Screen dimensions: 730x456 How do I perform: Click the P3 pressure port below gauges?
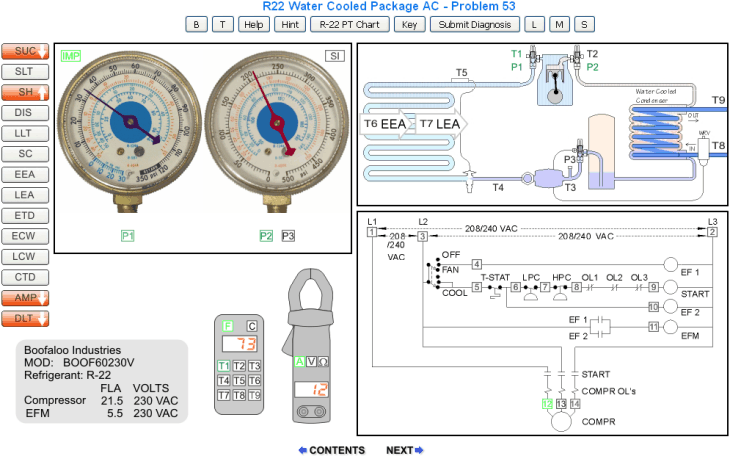288,236
